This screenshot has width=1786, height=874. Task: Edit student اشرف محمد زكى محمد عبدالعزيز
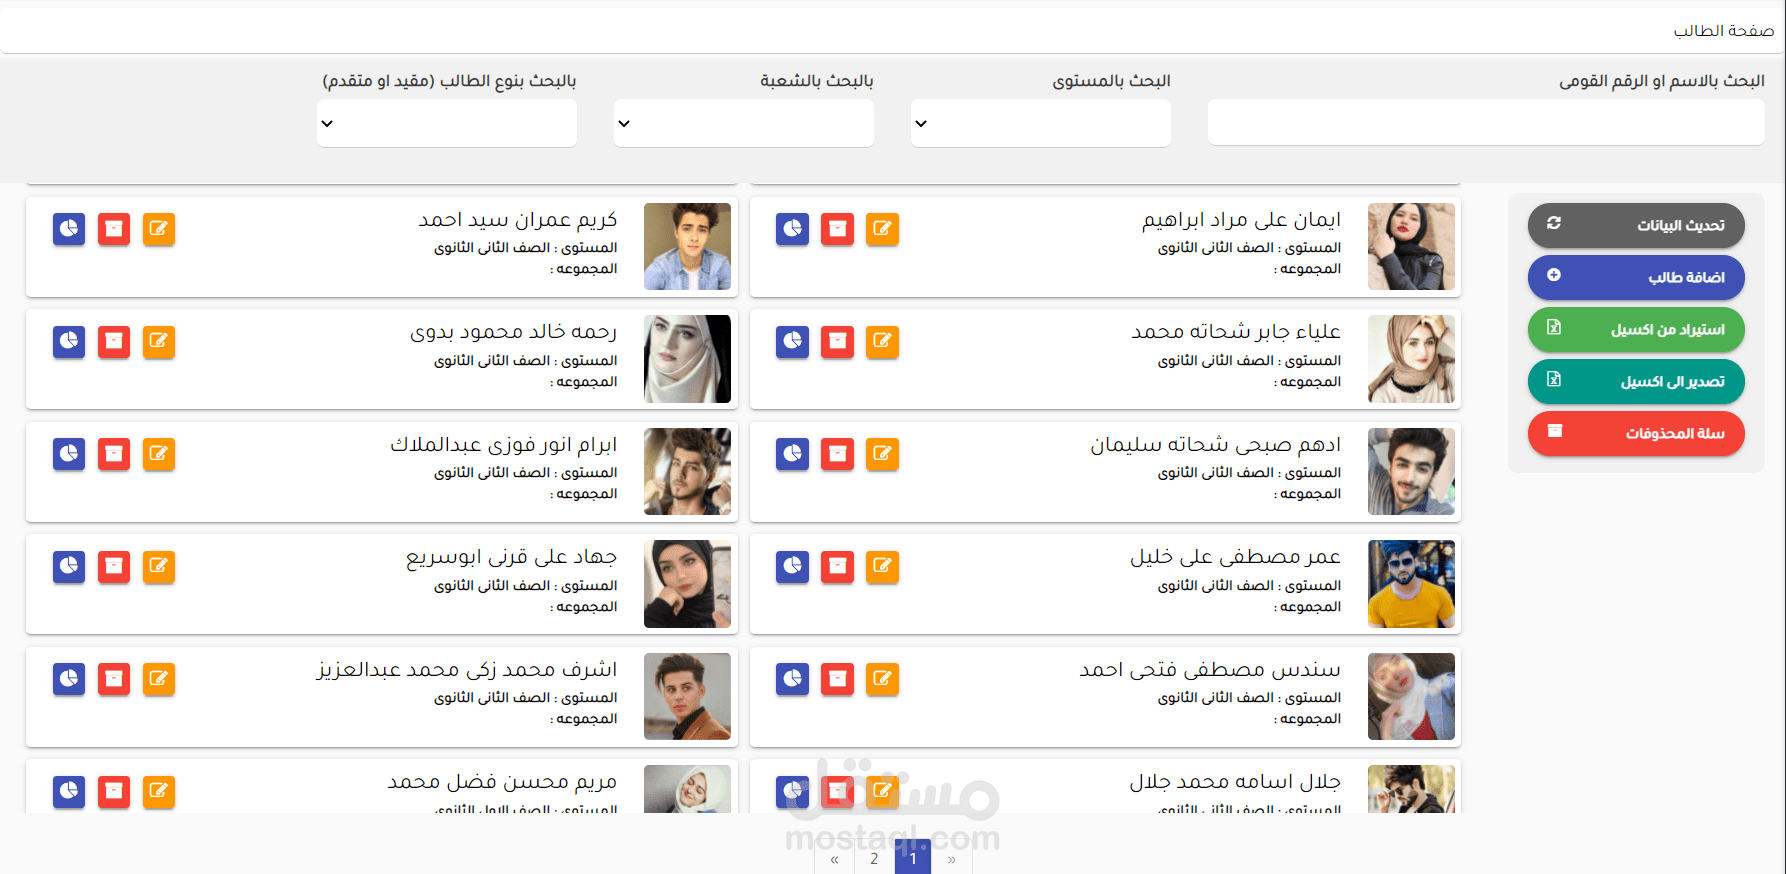[158, 679]
